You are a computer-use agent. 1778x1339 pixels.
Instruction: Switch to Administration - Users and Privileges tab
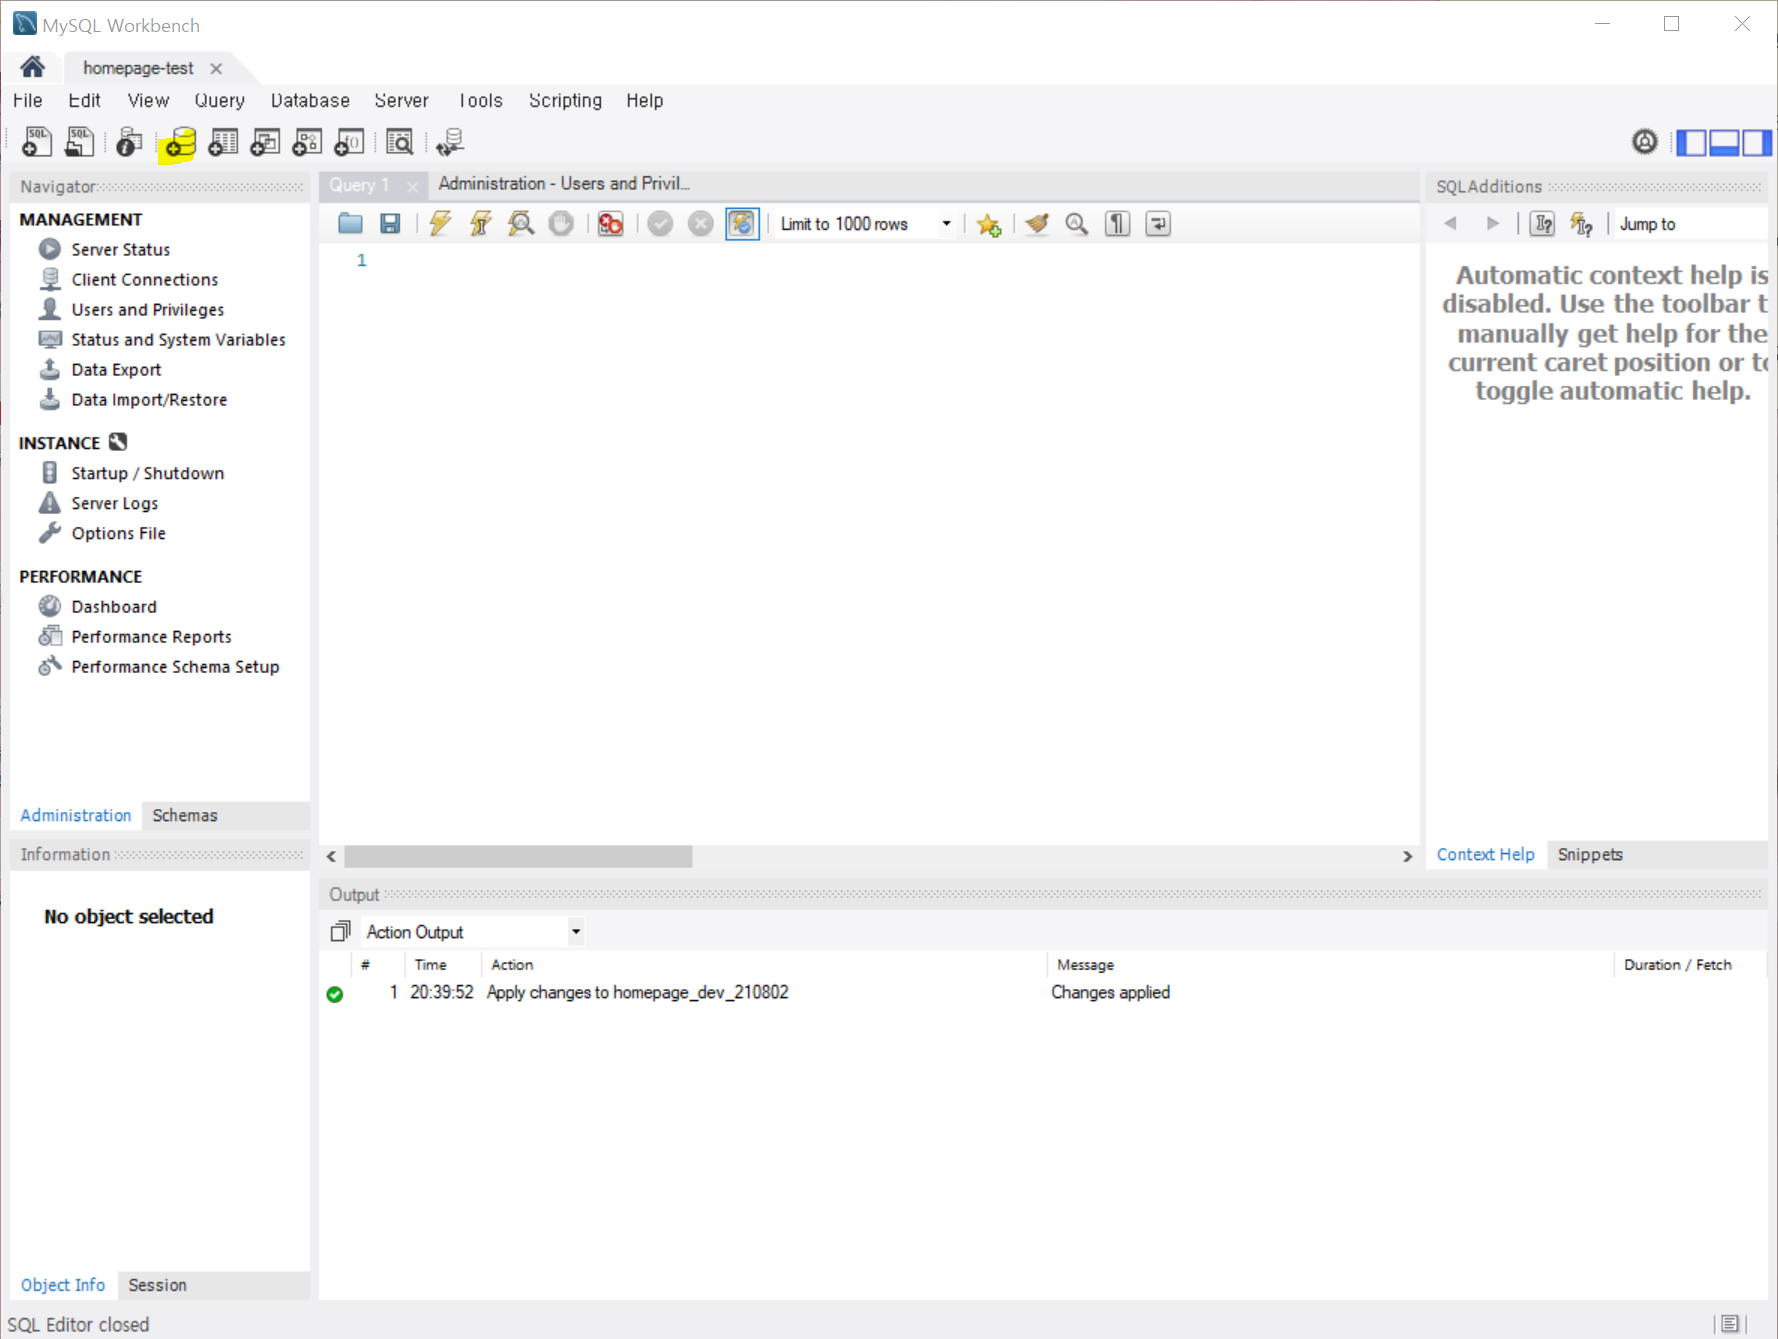564,184
